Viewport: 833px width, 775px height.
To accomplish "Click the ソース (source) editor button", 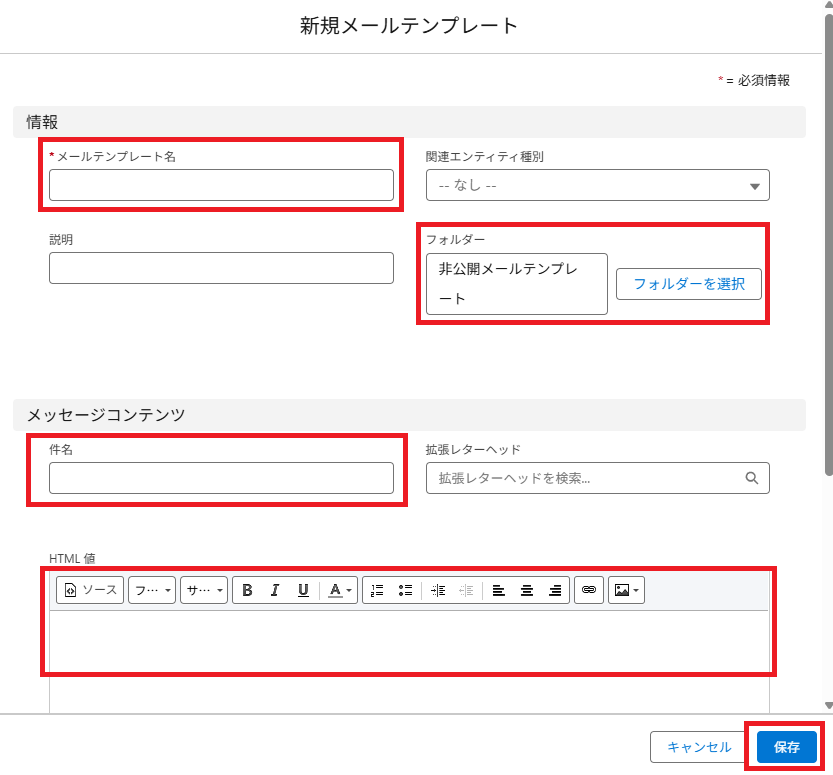I will 90,590.
